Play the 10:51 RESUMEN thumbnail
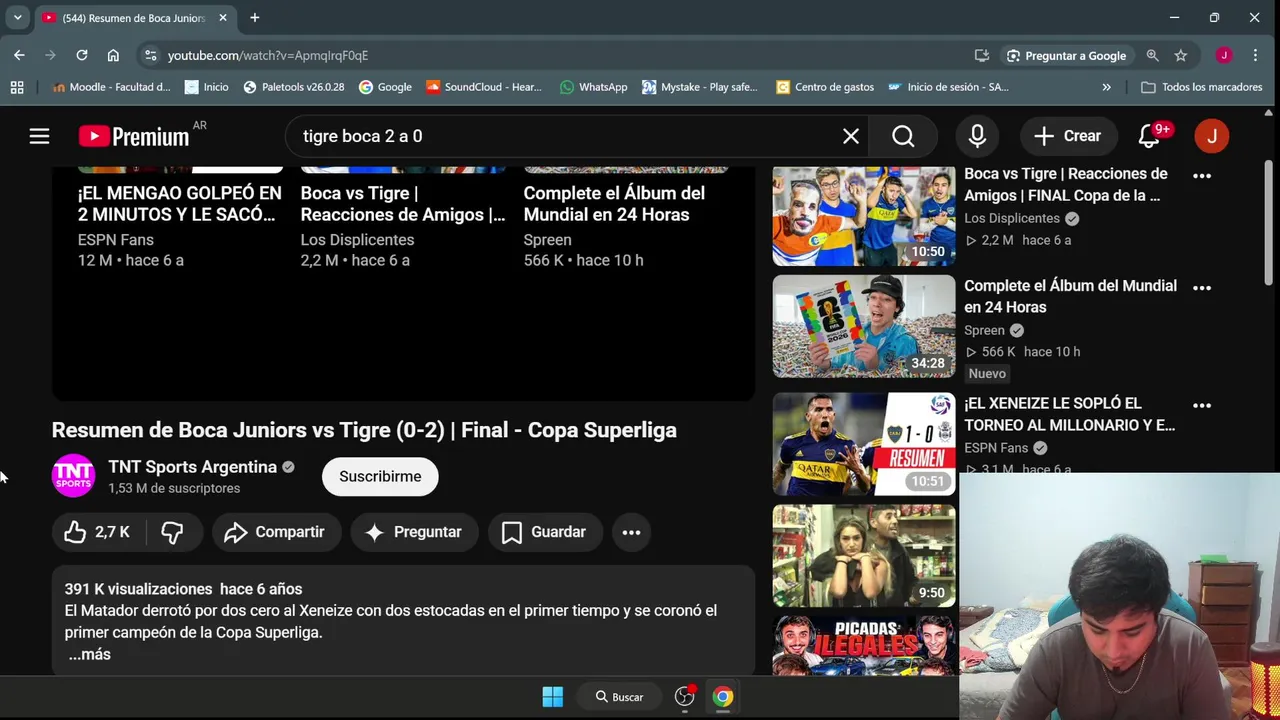 [864, 444]
